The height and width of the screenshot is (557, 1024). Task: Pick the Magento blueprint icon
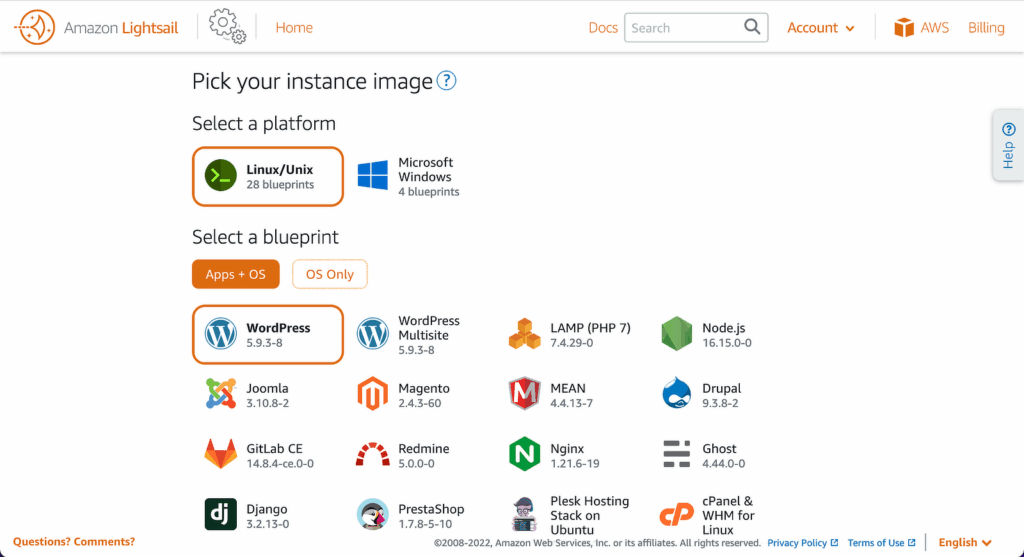coord(373,394)
